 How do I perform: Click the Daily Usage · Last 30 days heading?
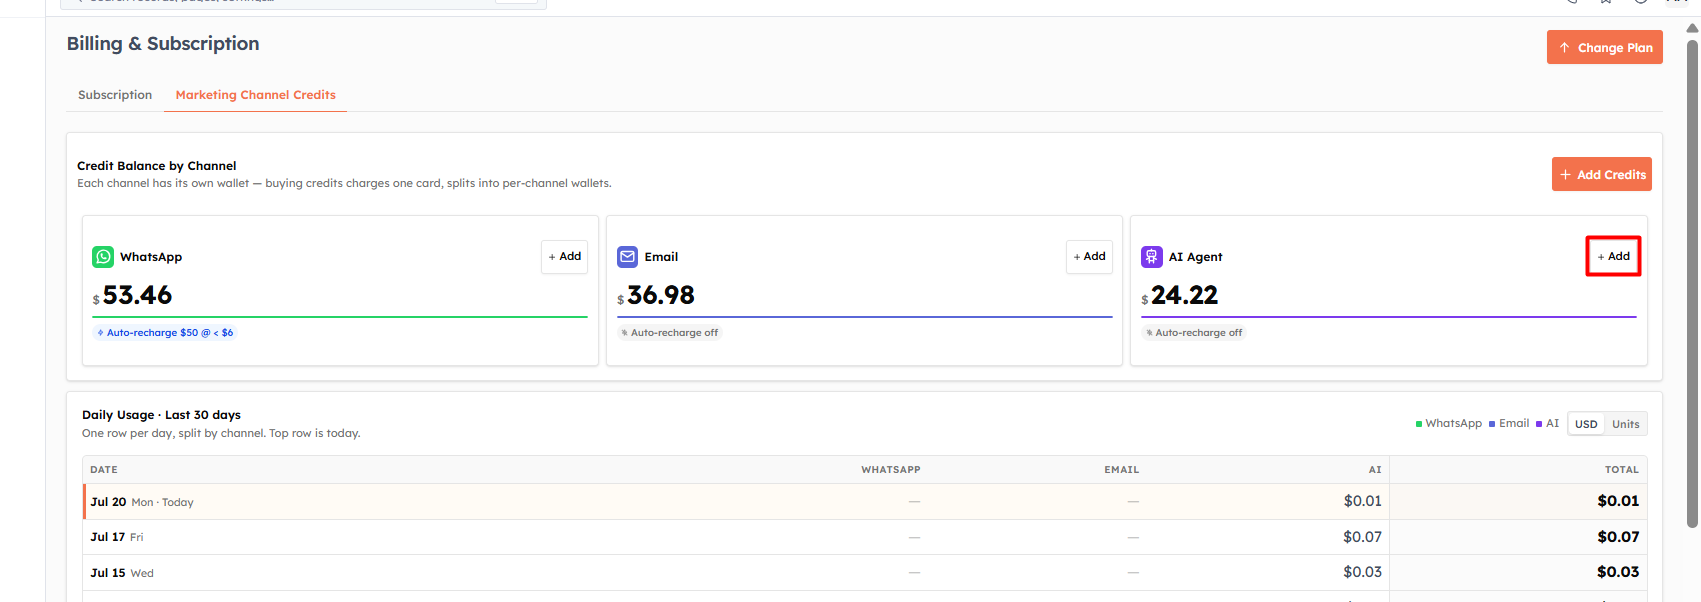161,415
